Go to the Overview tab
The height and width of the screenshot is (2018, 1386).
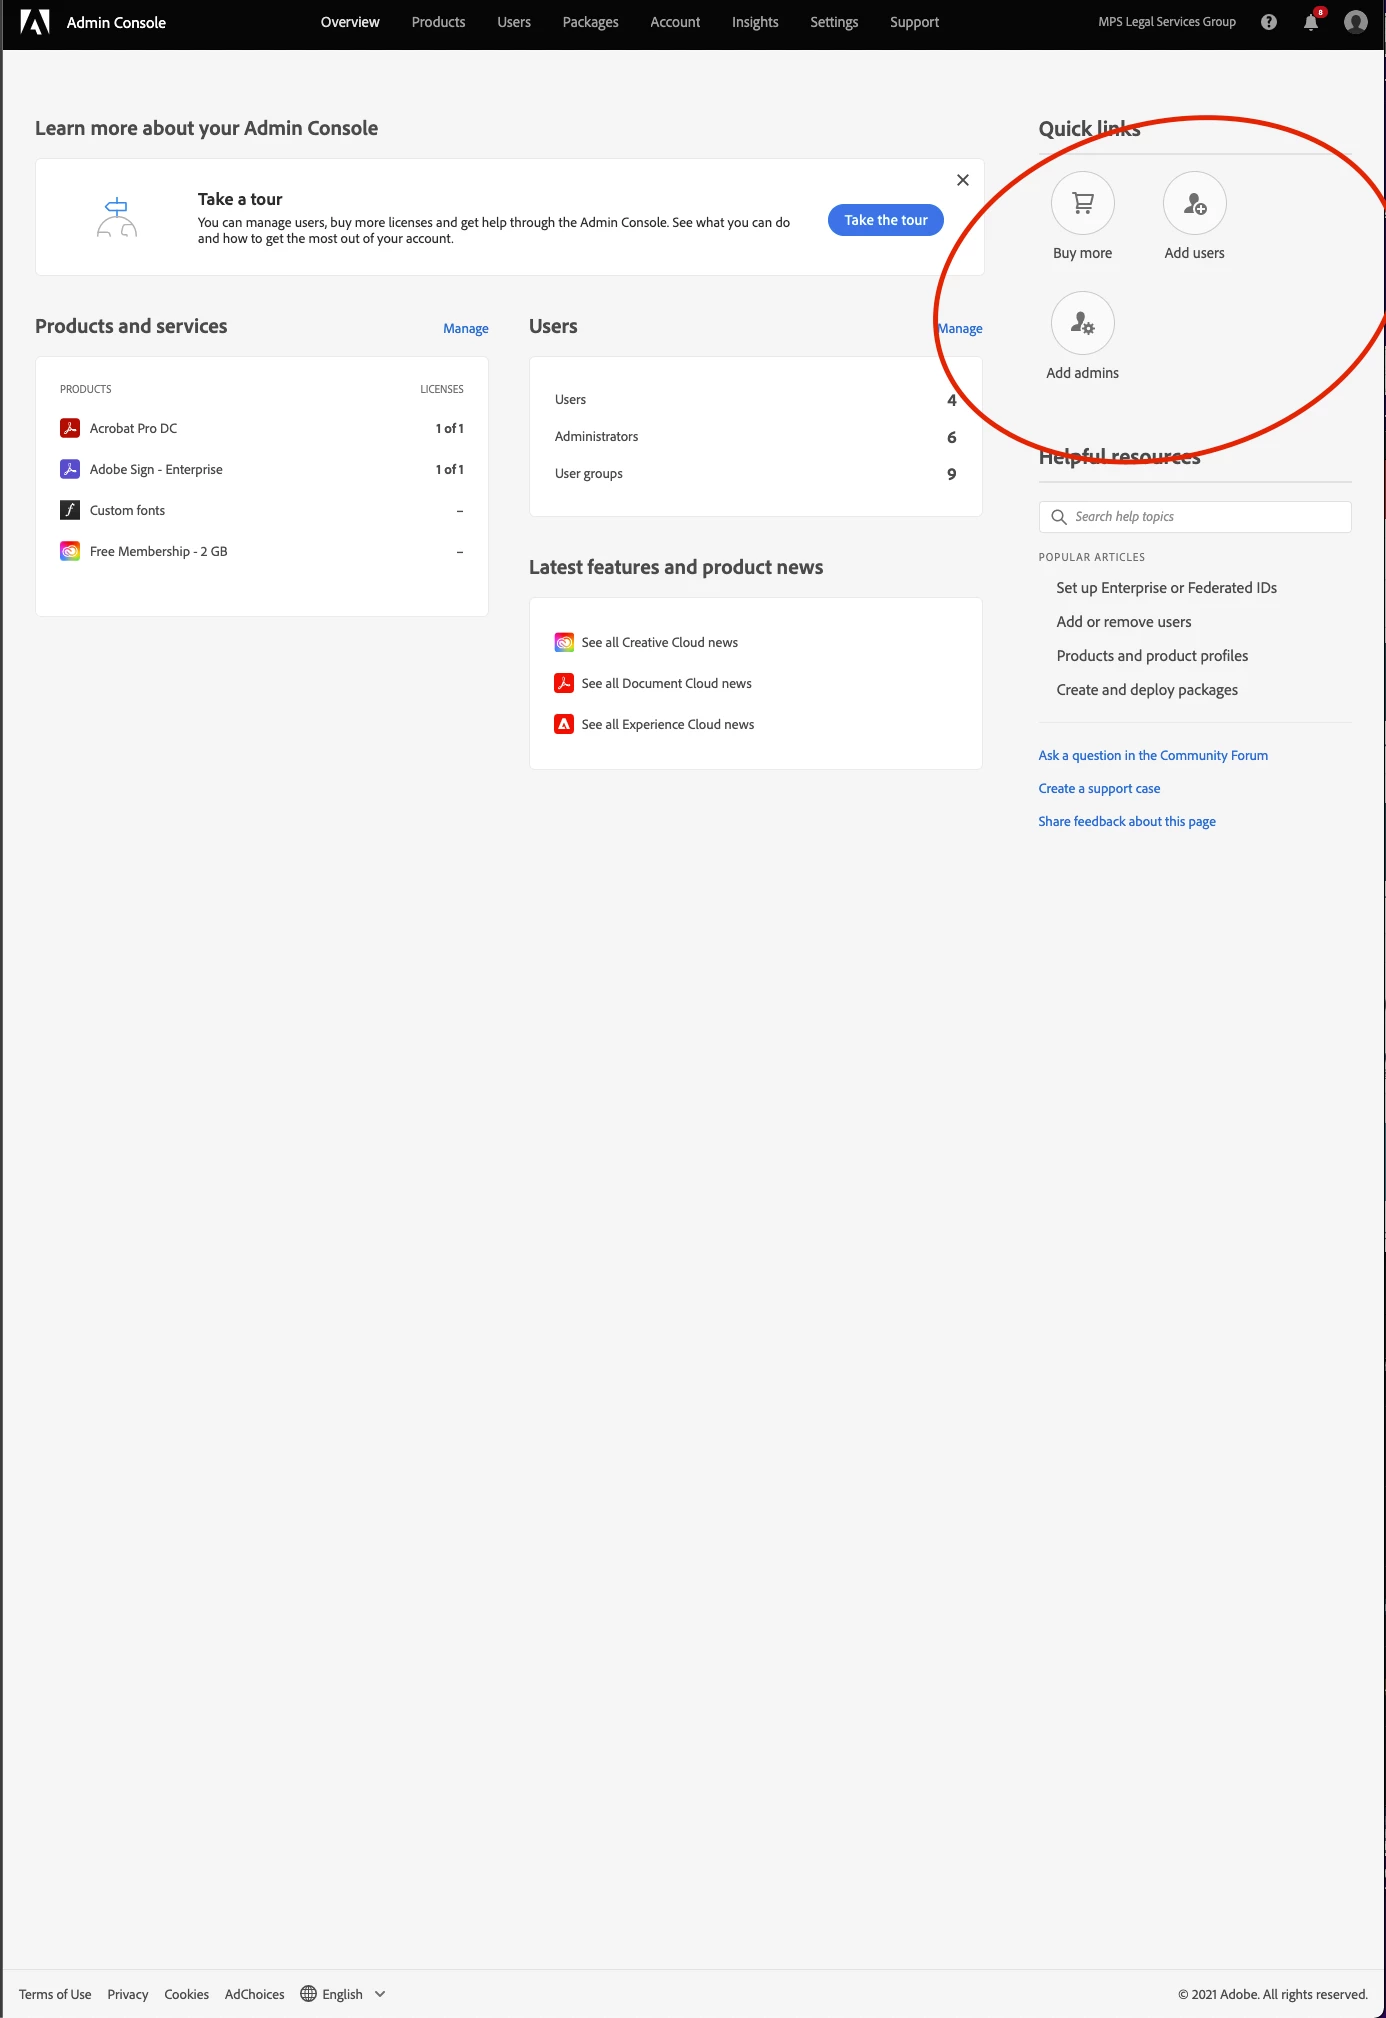[x=350, y=22]
